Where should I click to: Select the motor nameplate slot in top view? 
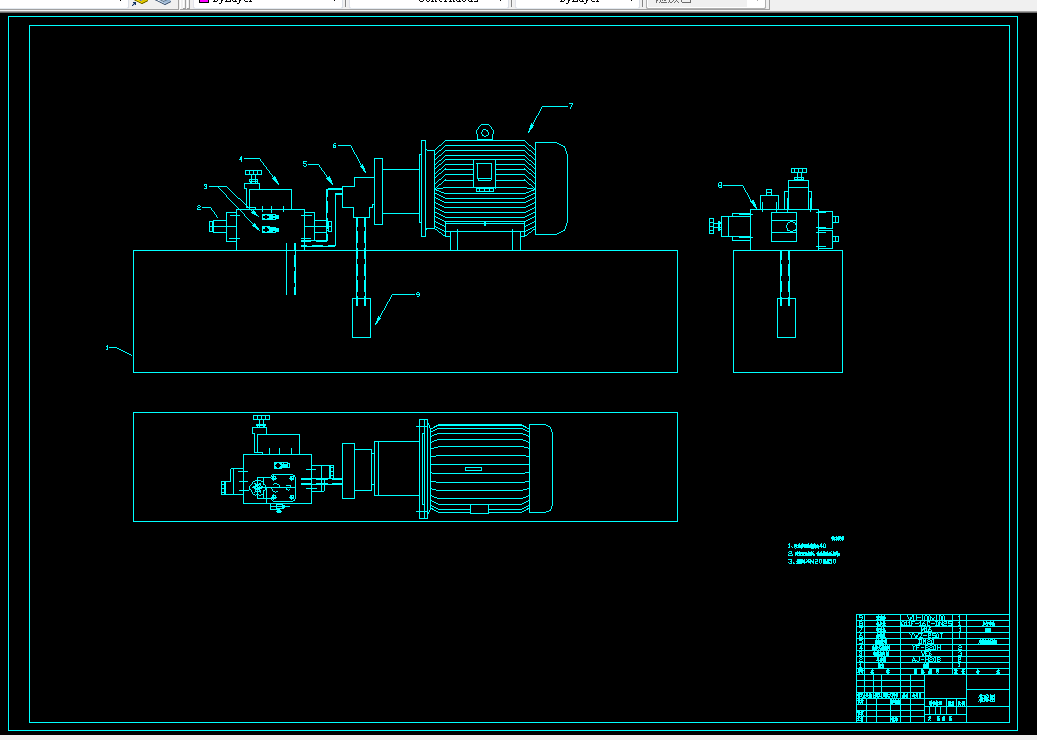pyautogui.click(x=473, y=469)
